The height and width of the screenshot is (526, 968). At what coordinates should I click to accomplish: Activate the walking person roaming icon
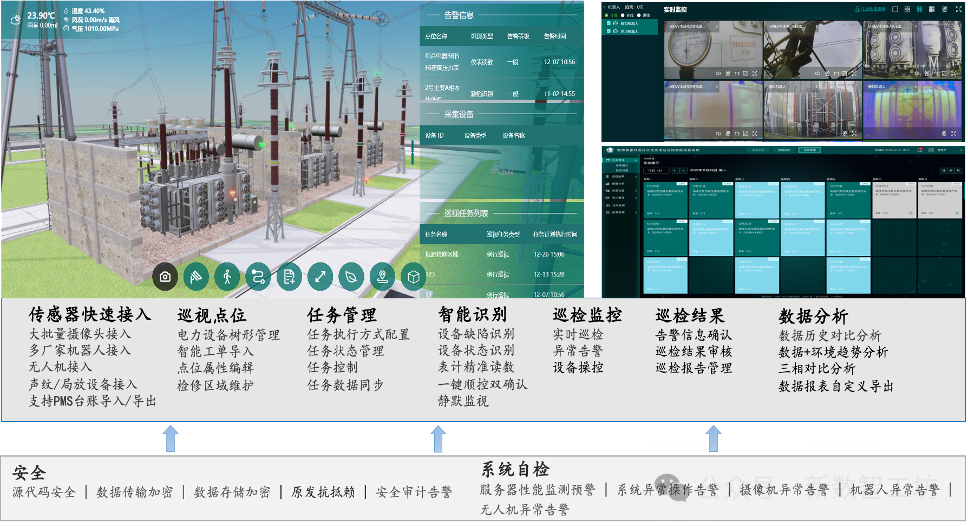coord(227,277)
